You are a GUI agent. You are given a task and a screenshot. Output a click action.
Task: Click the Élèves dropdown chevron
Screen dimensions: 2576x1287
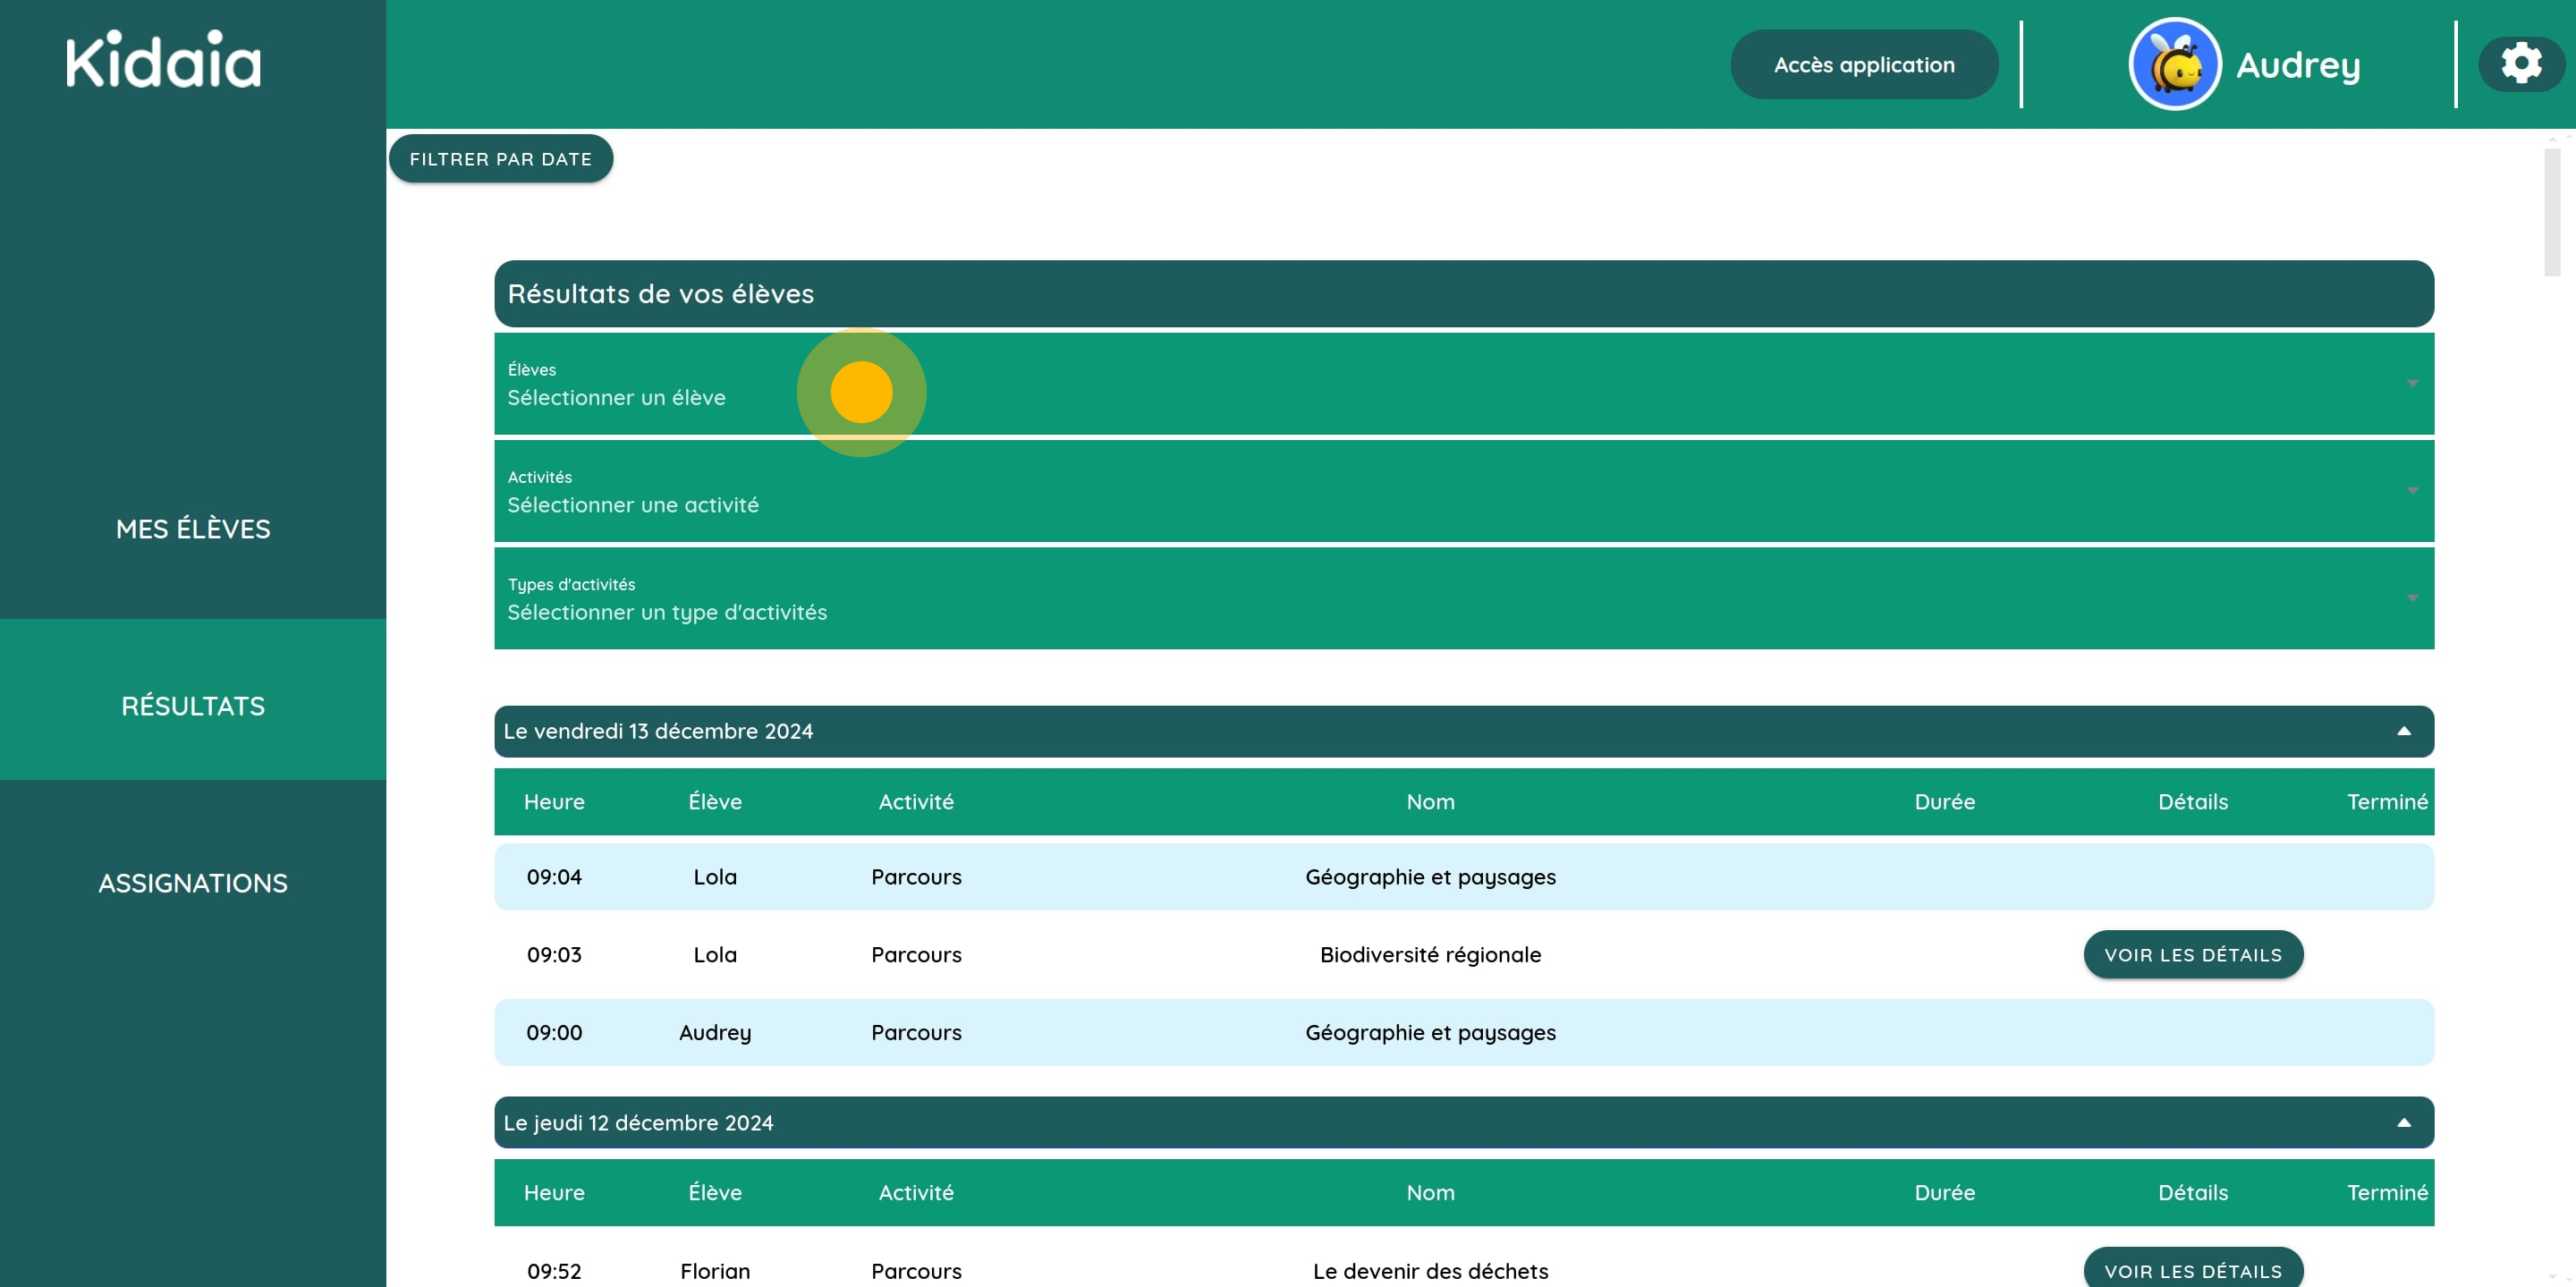coord(2413,384)
